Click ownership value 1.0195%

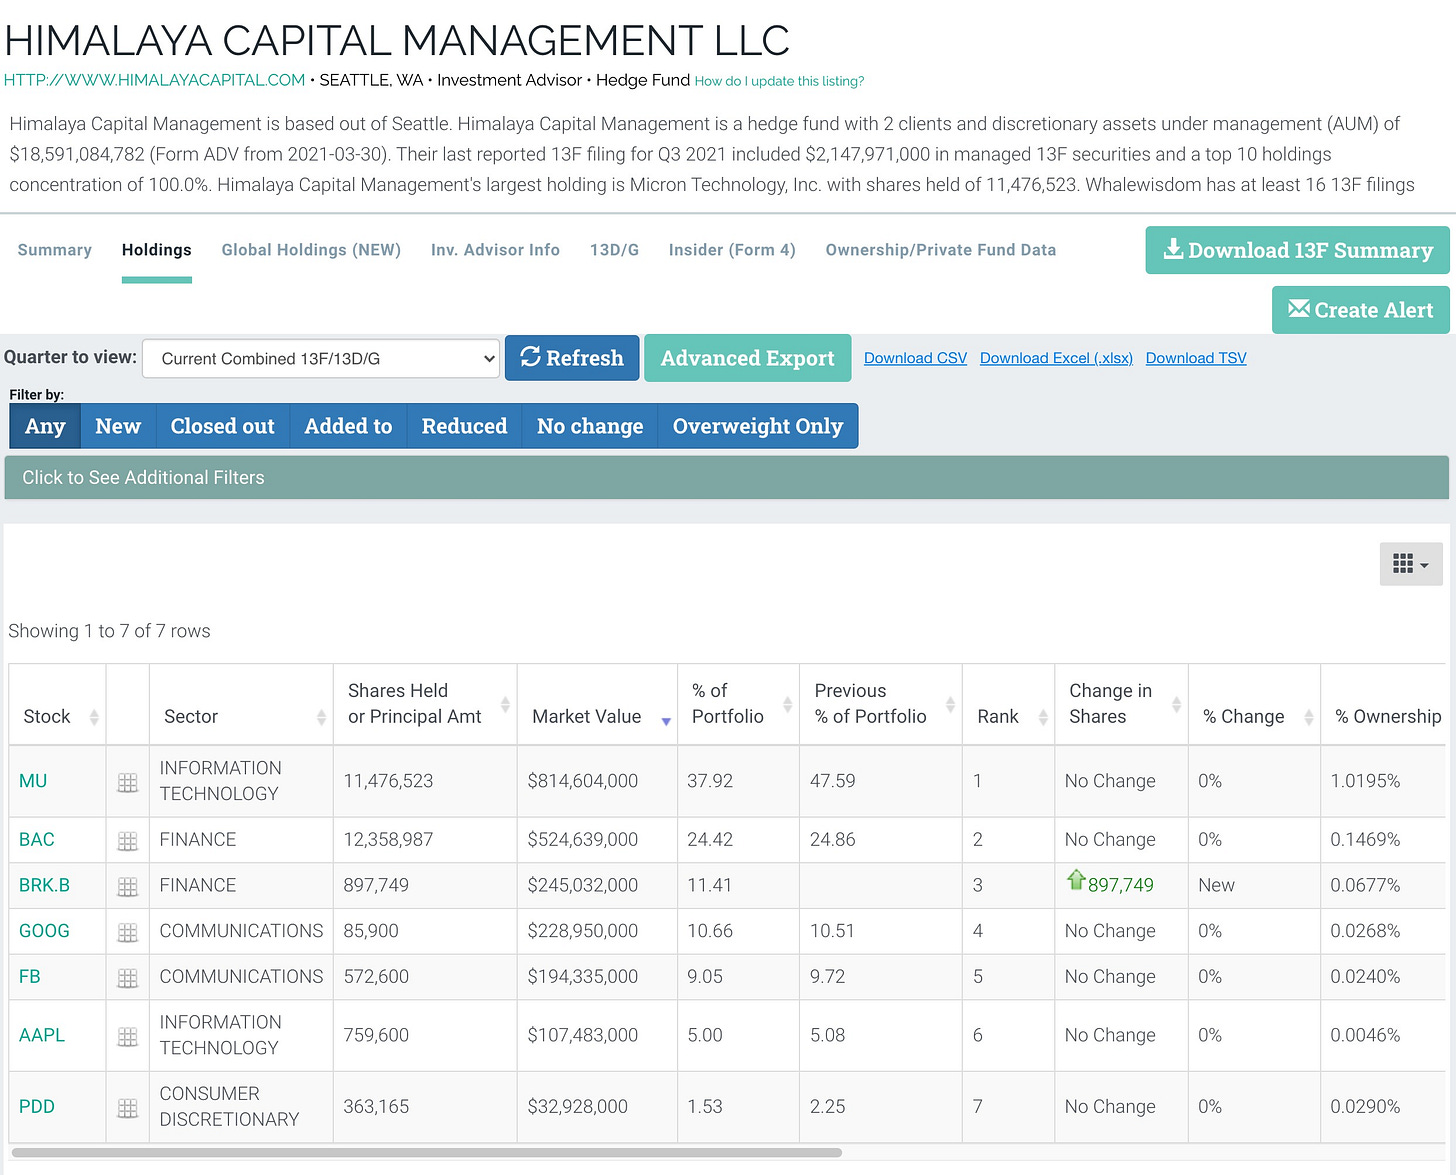[x=1365, y=781]
